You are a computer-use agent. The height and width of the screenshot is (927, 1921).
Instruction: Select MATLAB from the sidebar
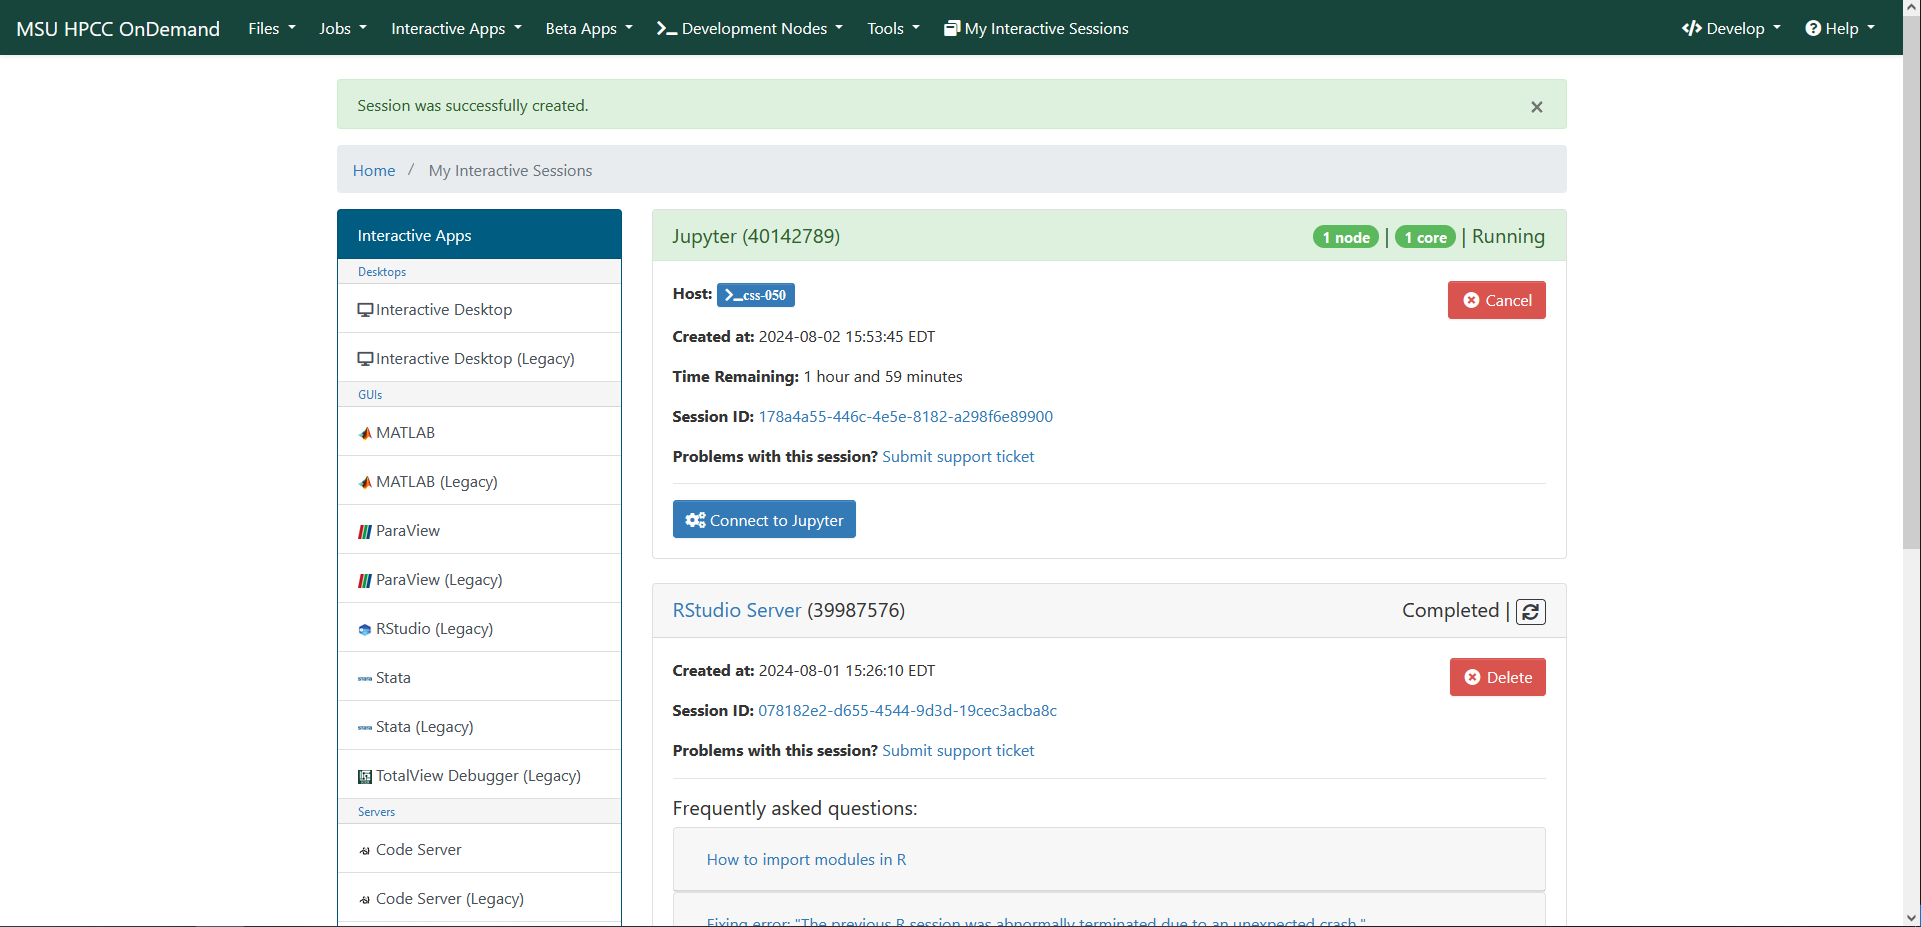479,433
